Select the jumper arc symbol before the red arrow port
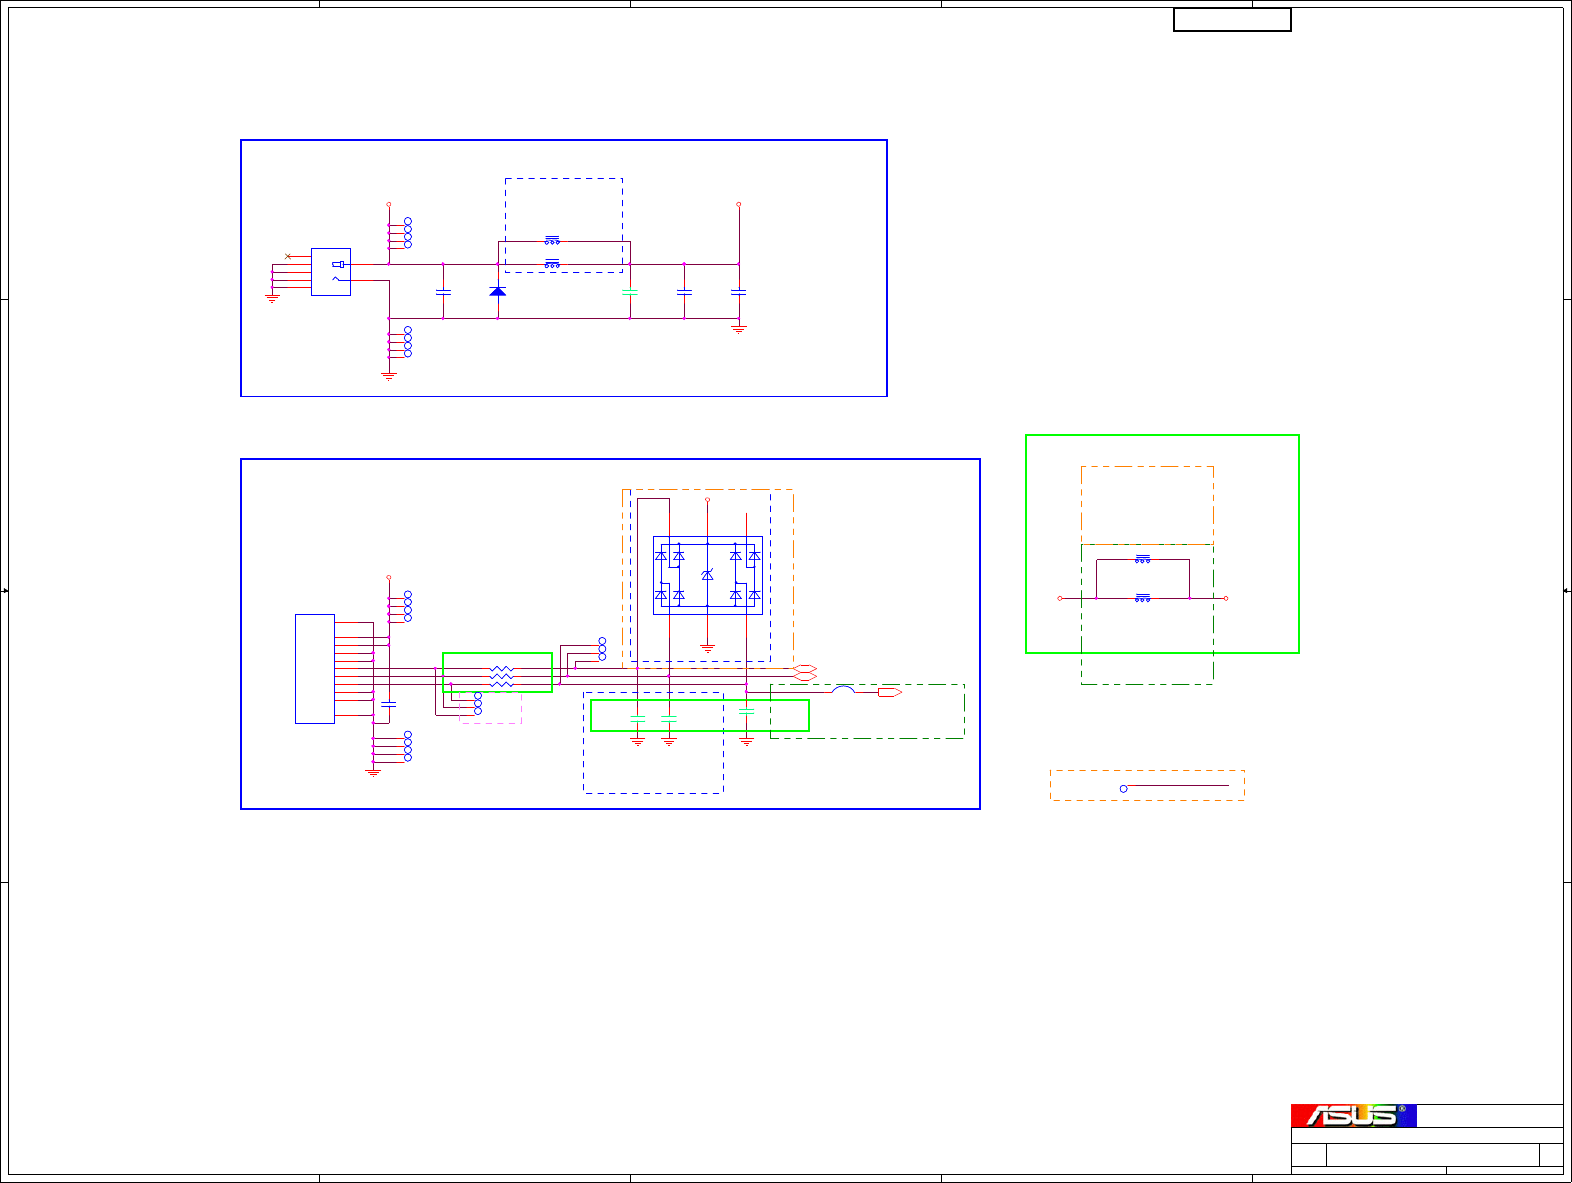Viewport: 1572px width, 1183px height. [x=843, y=689]
